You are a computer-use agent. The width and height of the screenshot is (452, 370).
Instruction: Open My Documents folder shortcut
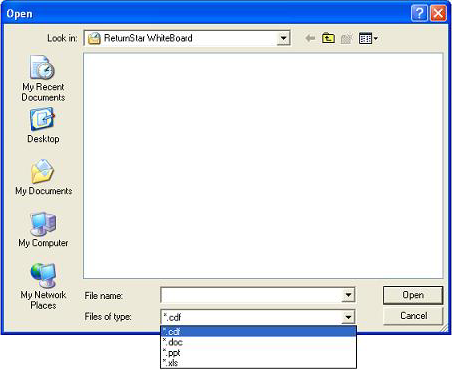pyautogui.click(x=43, y=177)
